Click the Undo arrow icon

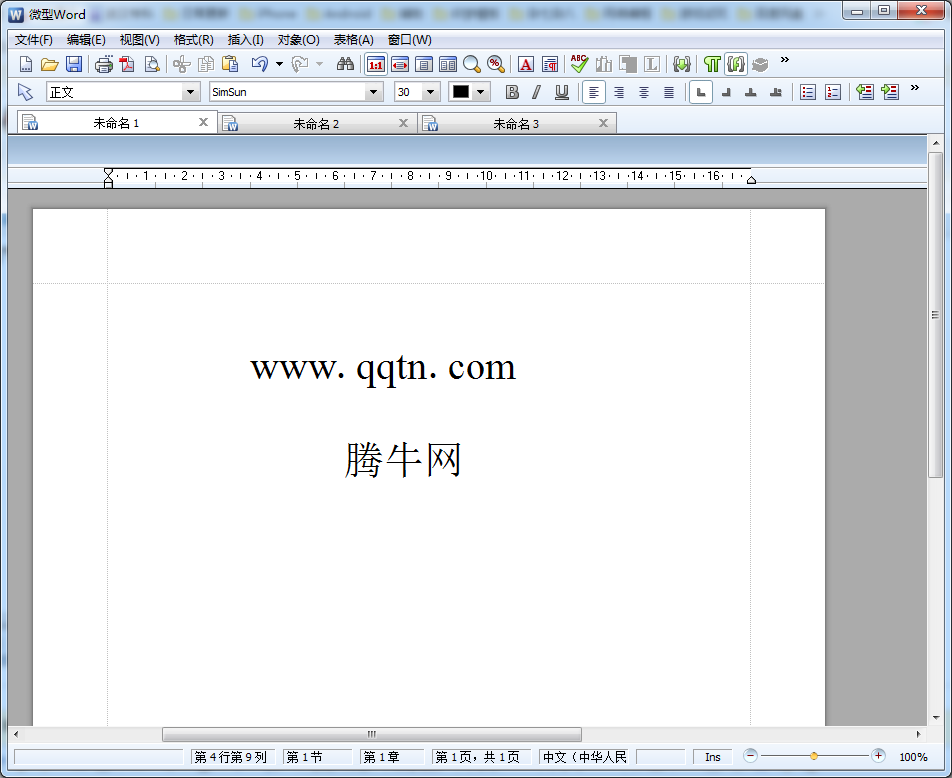pyautogui.click(x=259, y=65)
